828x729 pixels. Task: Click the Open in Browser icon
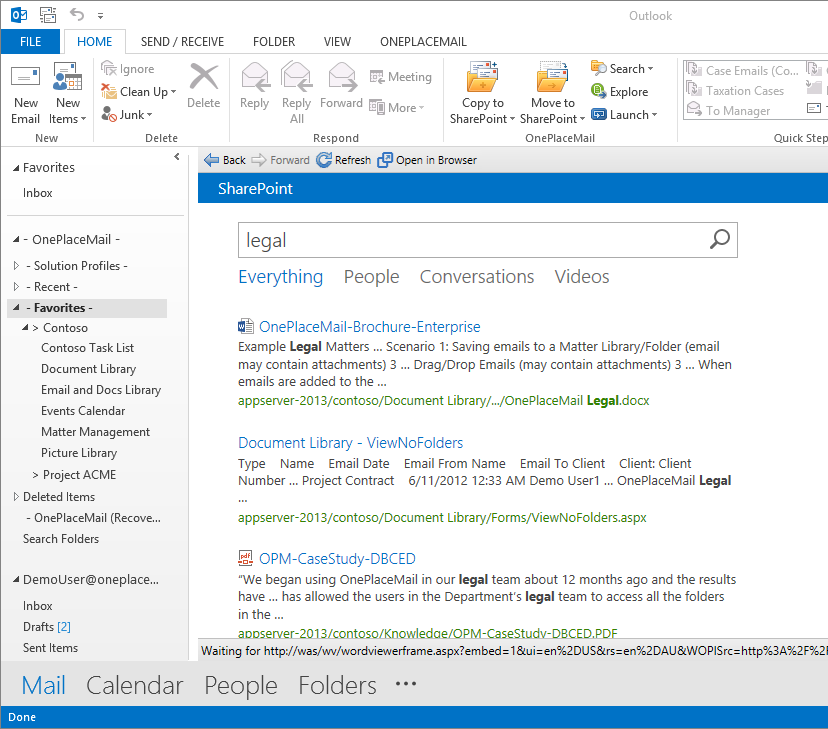[385, 160]
